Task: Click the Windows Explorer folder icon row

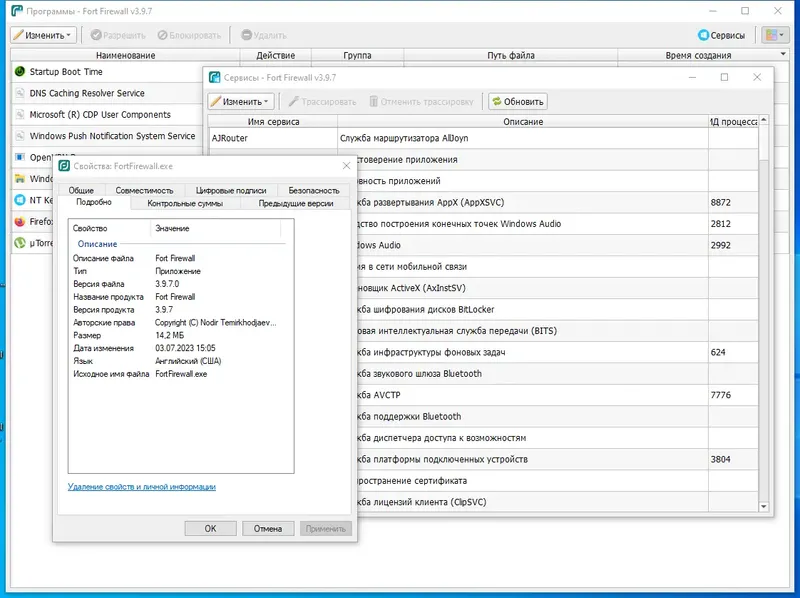Action: pyautogui.click(x=32, y=179)
